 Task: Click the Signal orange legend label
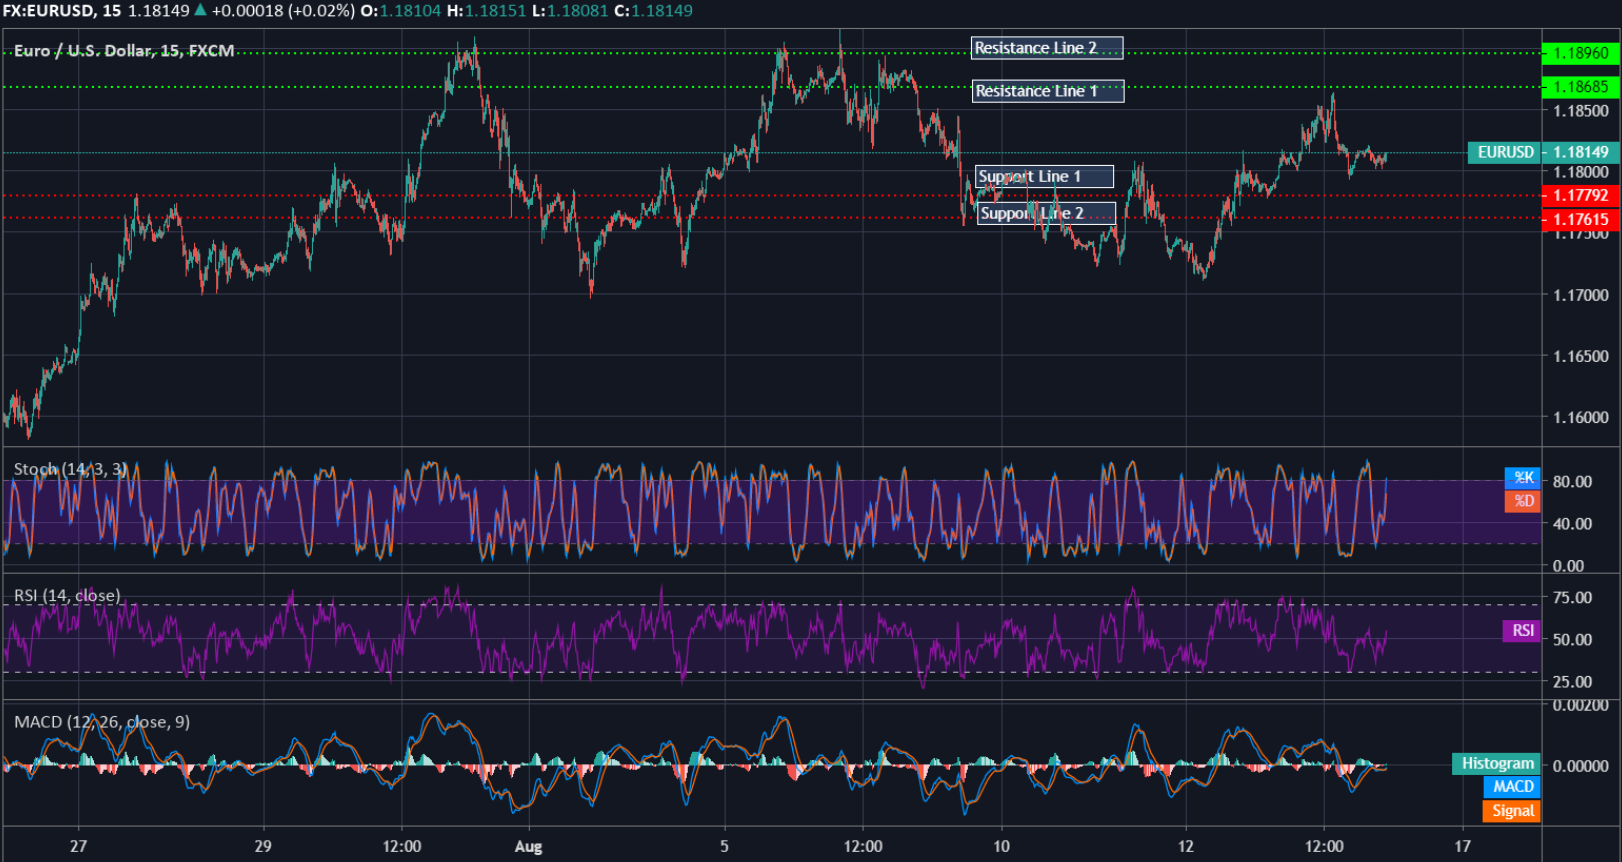pos(1513,811)
